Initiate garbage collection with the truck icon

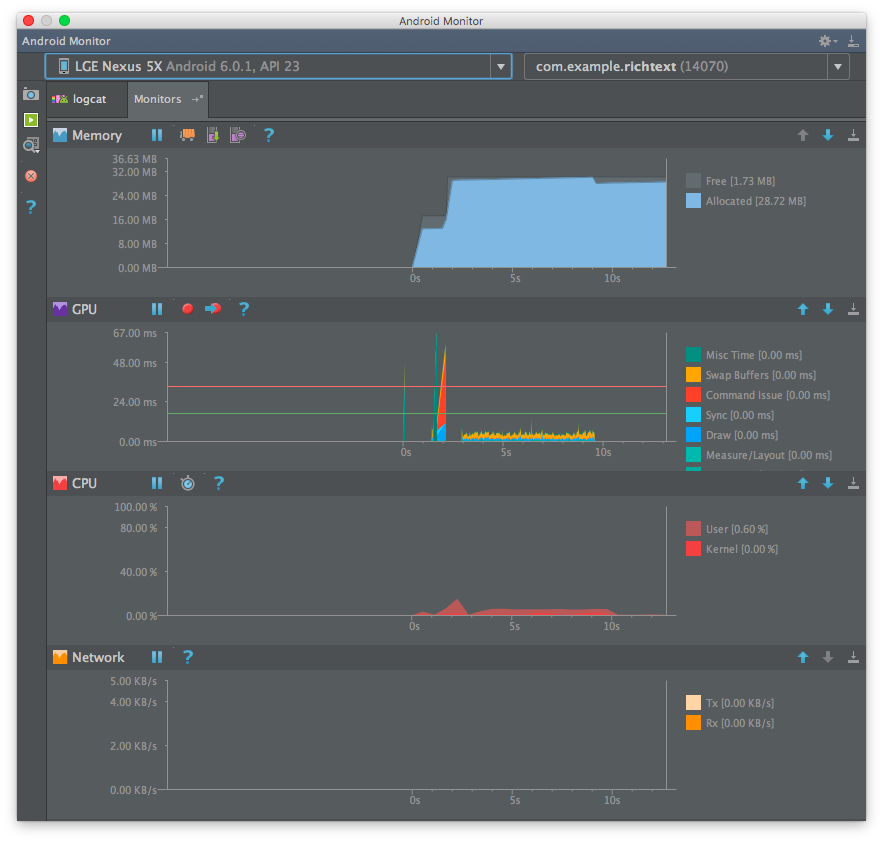[x=188, y=135]
